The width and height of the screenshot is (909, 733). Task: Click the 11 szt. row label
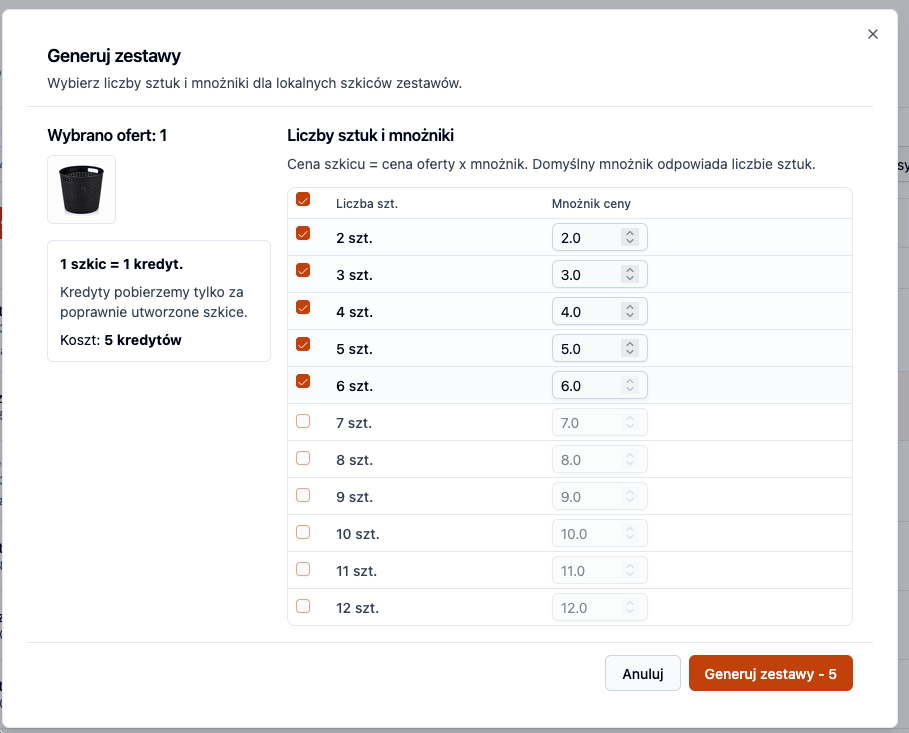(x=357, y=572)
